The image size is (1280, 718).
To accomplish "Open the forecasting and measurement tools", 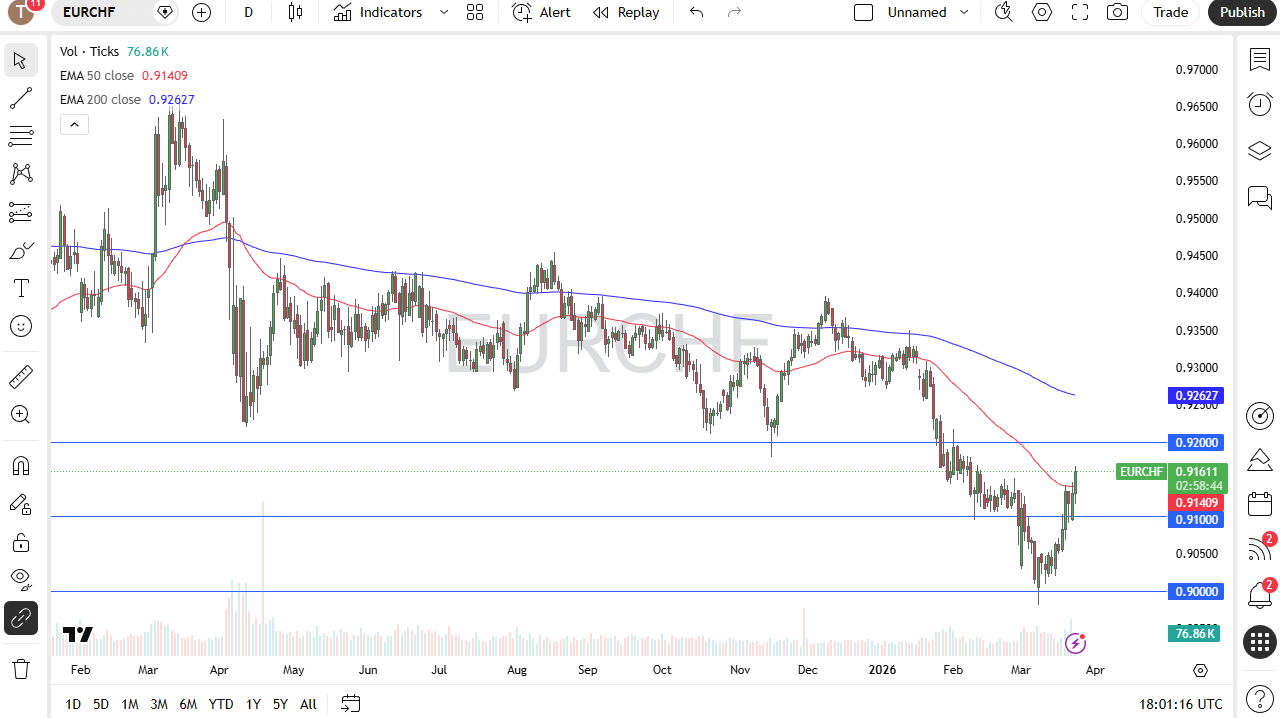I will [x=21, y=212].
